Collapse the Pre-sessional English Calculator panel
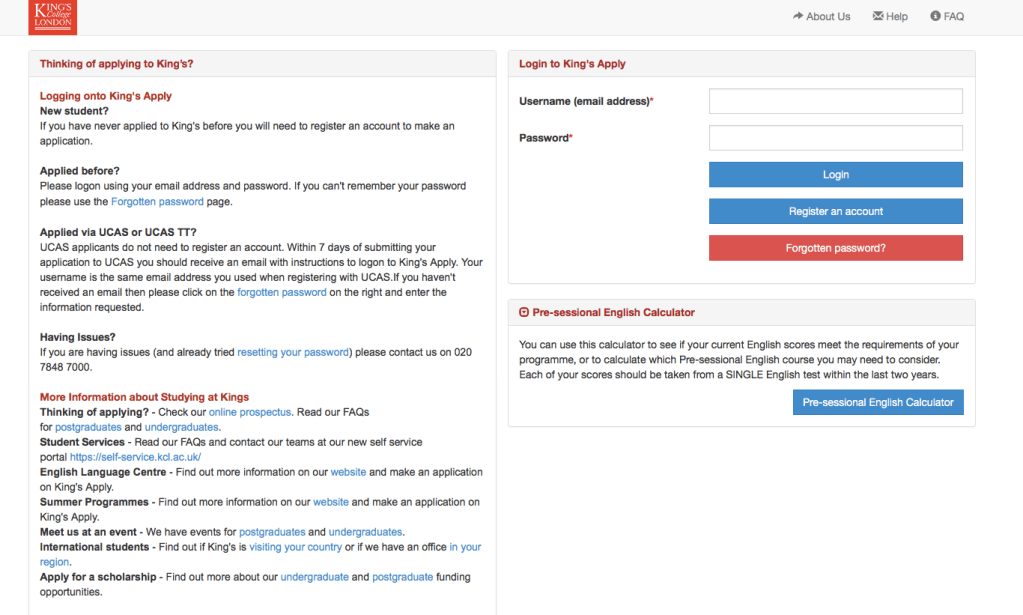 click(524, 313)
